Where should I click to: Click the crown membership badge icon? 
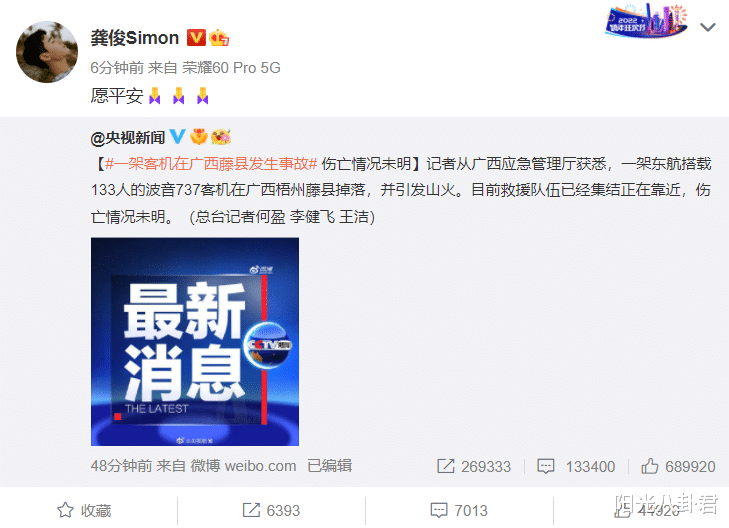[x=219, y=38]
